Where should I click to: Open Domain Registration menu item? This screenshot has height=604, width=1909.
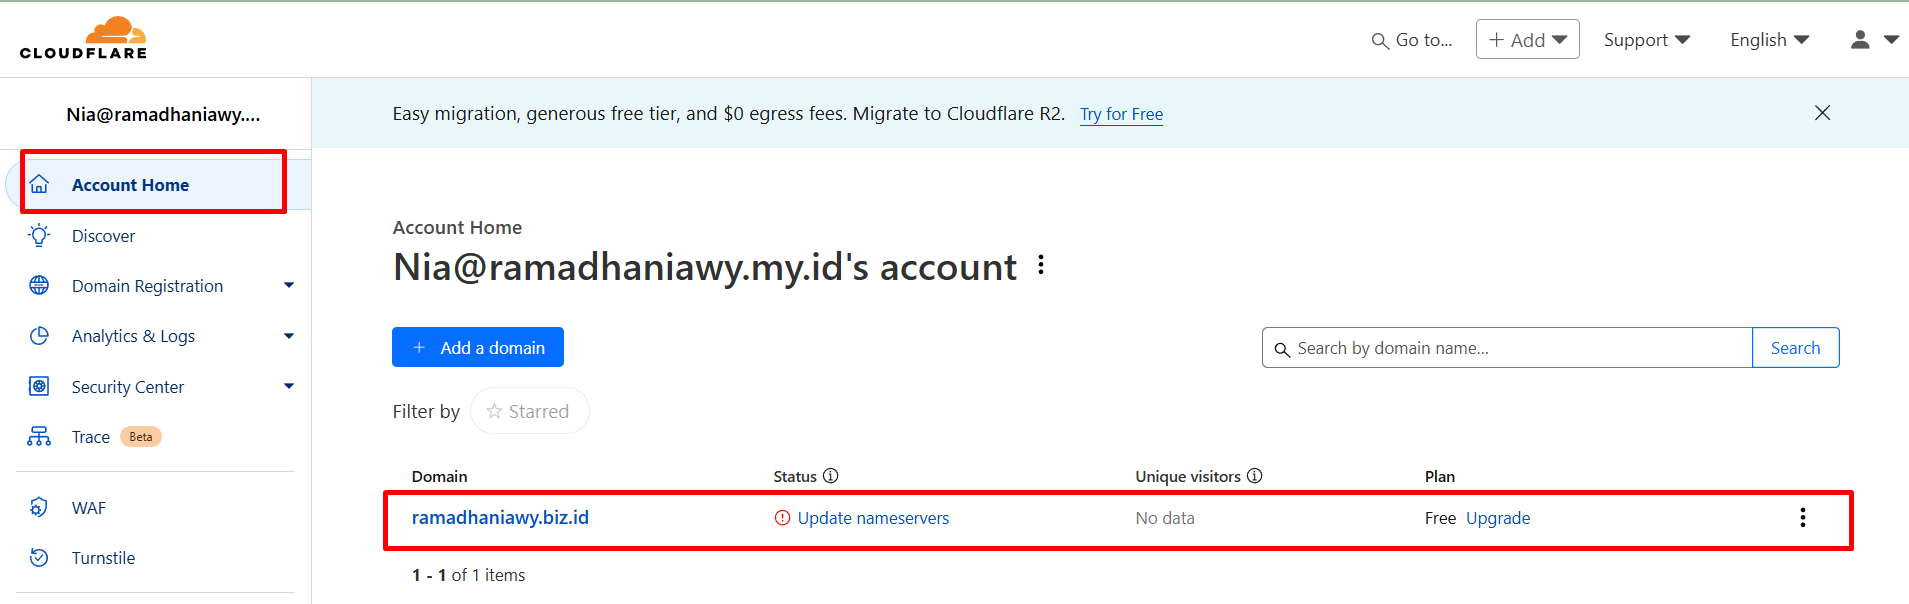[x=147, y=286]
